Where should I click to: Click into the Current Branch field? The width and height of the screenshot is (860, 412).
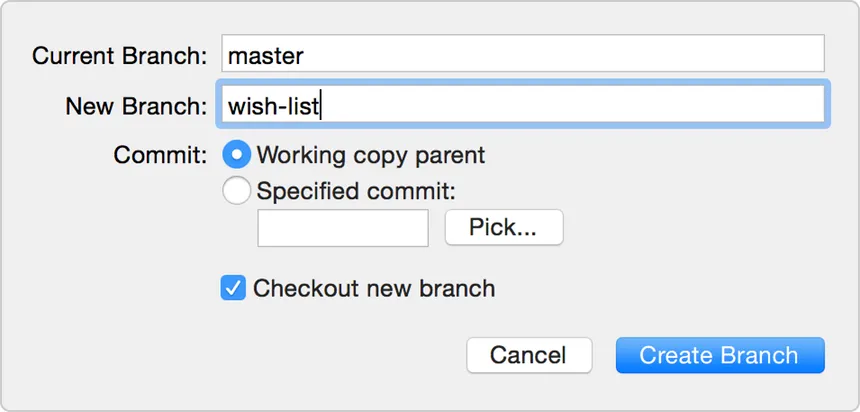click(522, 54)
